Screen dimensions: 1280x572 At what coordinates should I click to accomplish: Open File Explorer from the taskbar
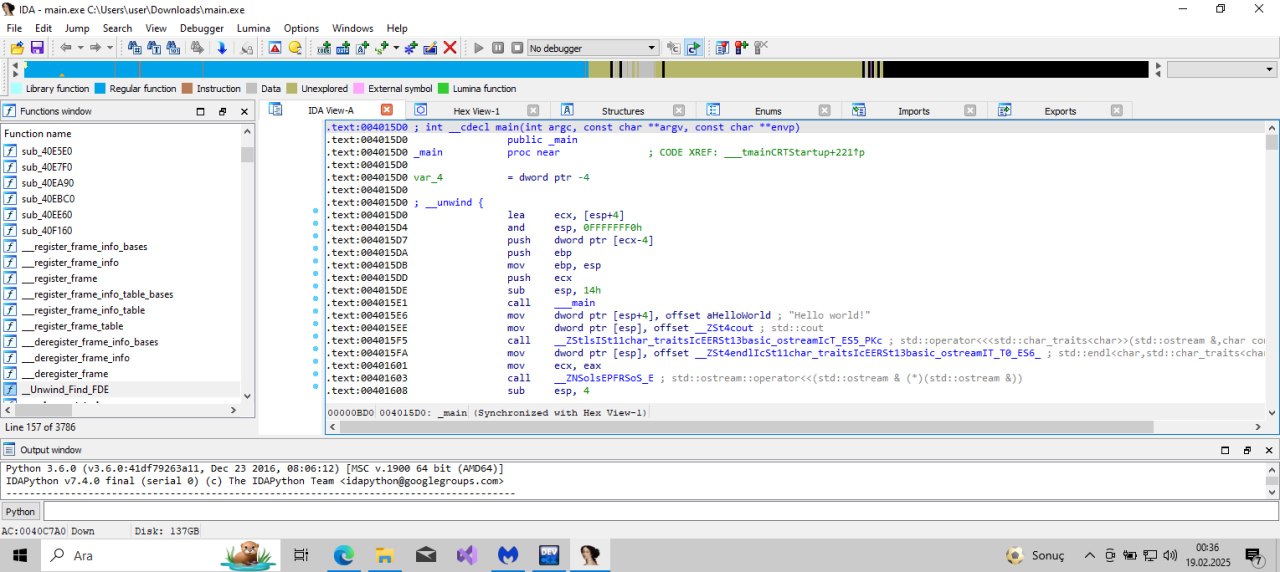point(384,555)
